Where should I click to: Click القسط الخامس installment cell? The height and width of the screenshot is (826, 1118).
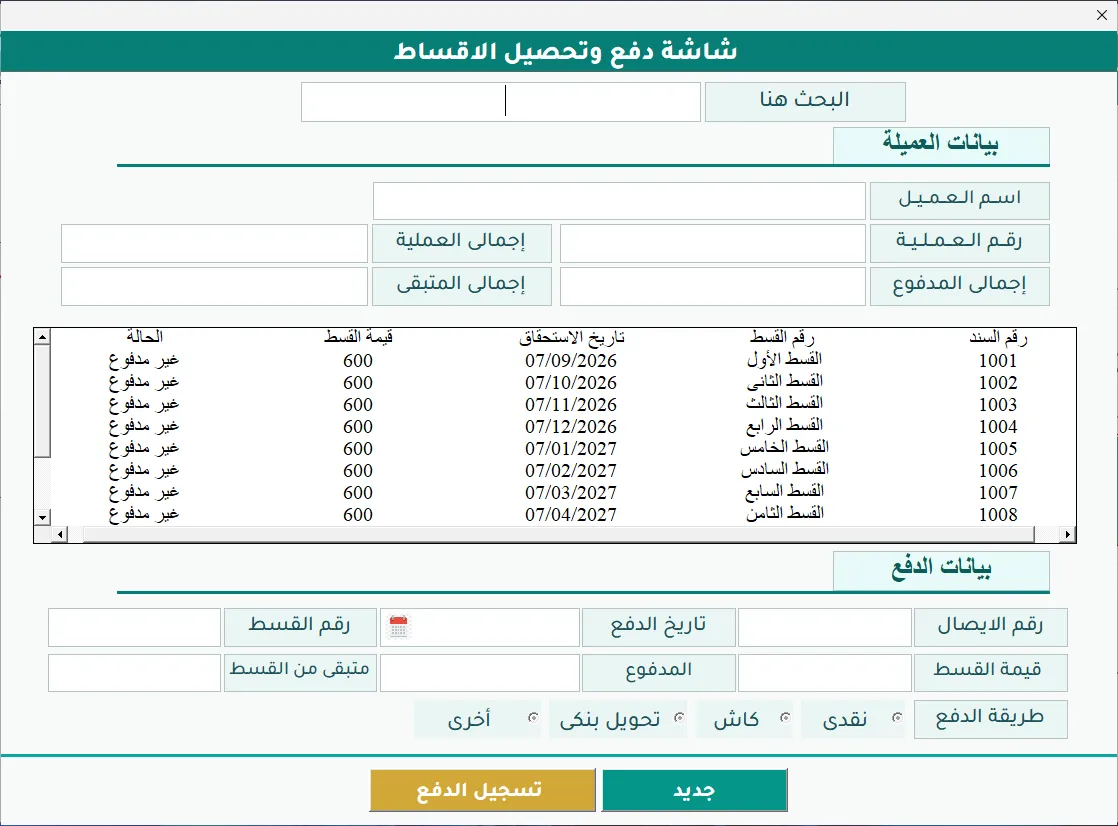coord(784,448)
